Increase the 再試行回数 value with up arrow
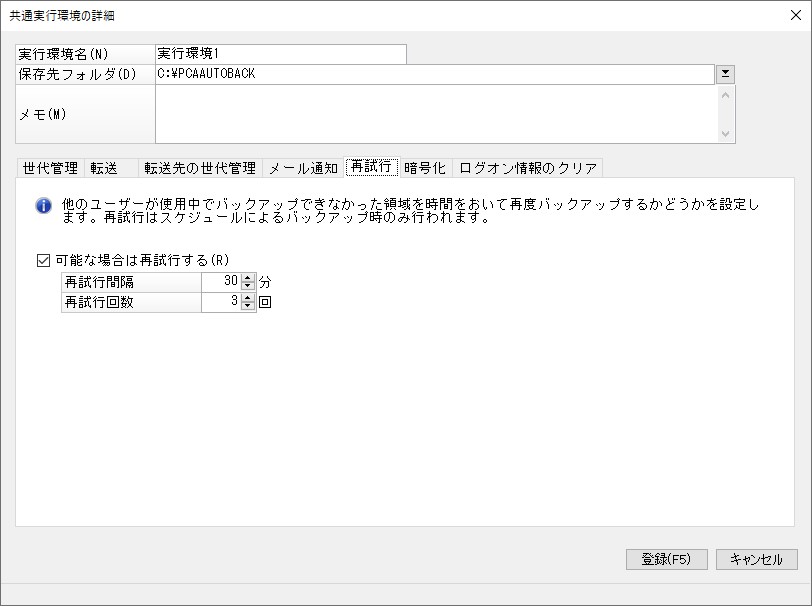 tap(248, 298)
